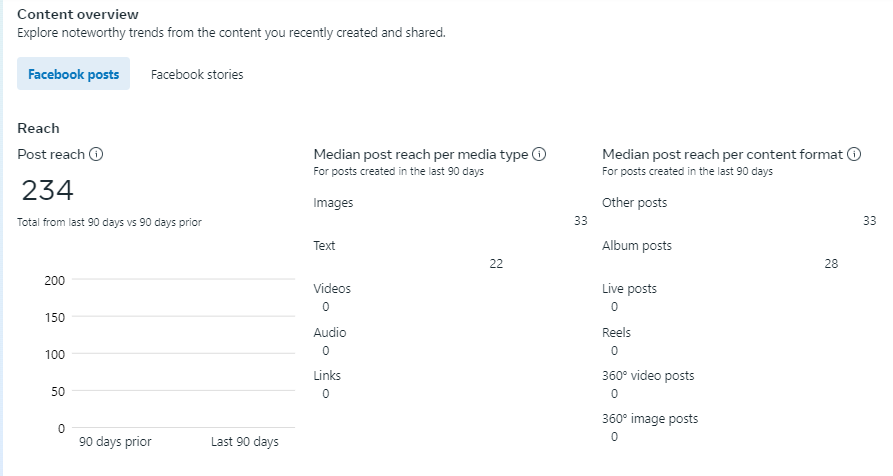Select the Album posts format label
Screen dimensions: 893x476
(637, 246)
